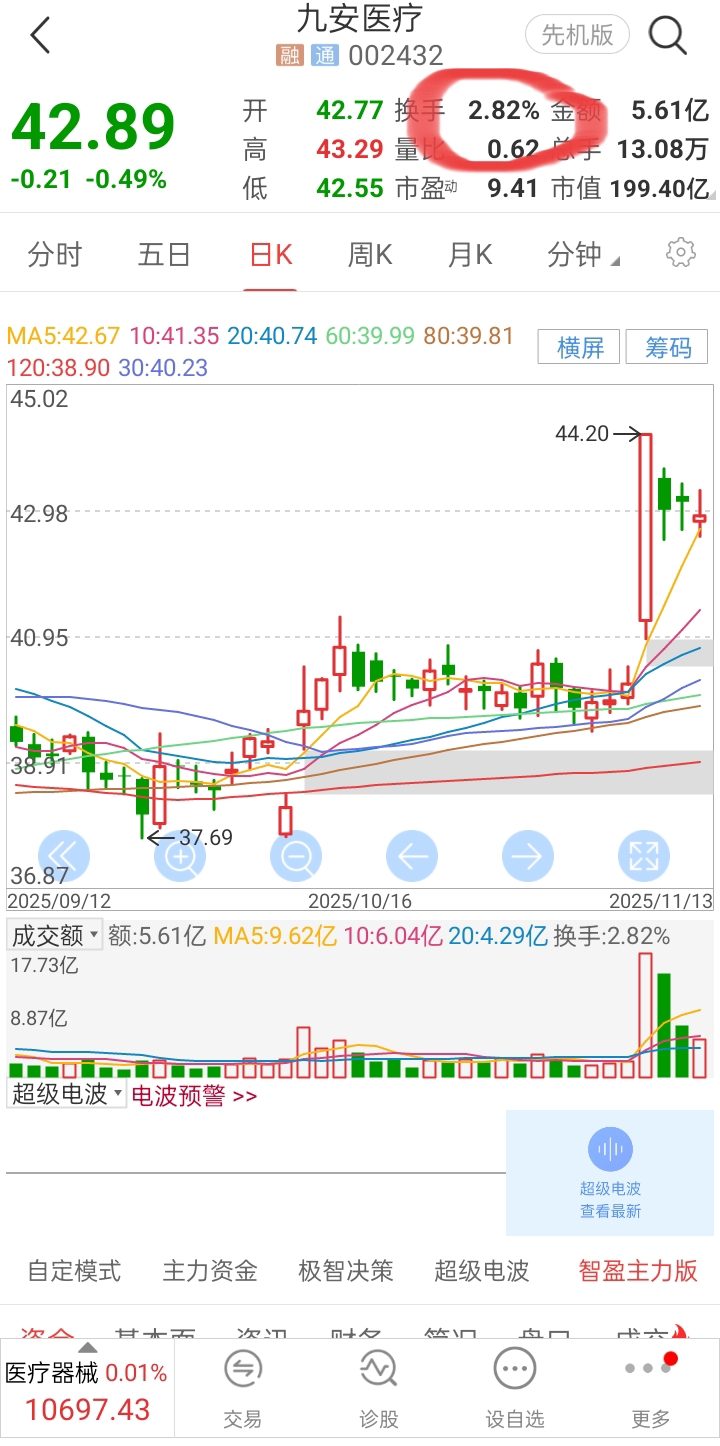Image resolution: width=720 pixels, height=1446 pixels.
Task: Open the 成交额 indicator dropdown
Action: [55, 936]
